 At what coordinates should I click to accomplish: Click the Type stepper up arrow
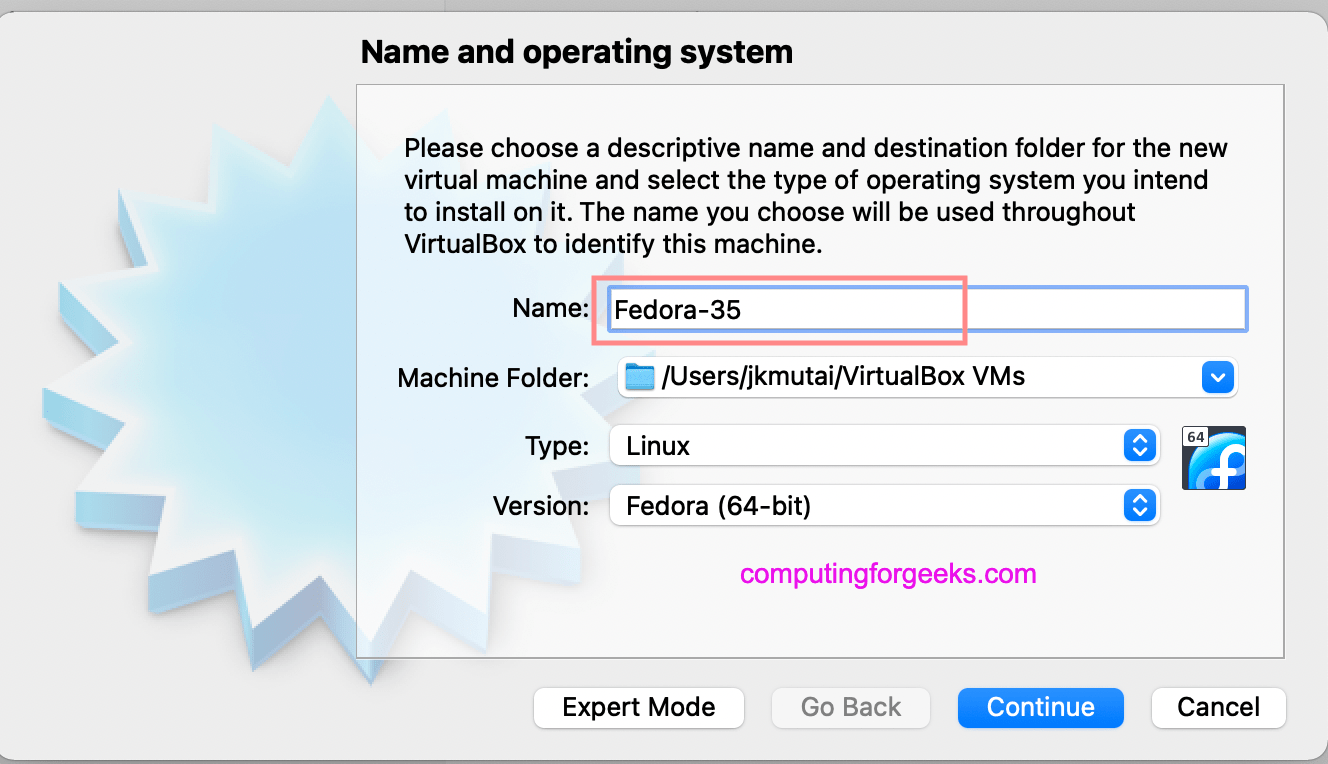click(1139, 441)
